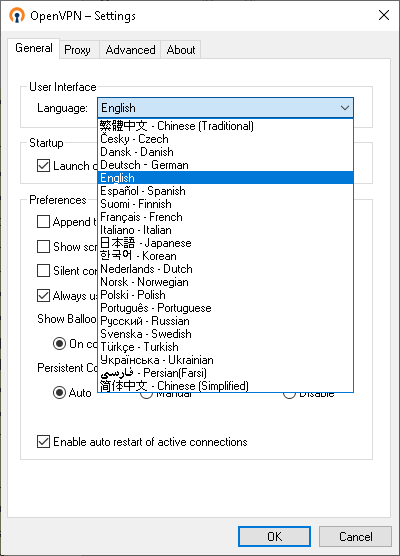400x556 pixels.
Task: Select Dansk - Danish language option
Action: [x=226, y=152]
